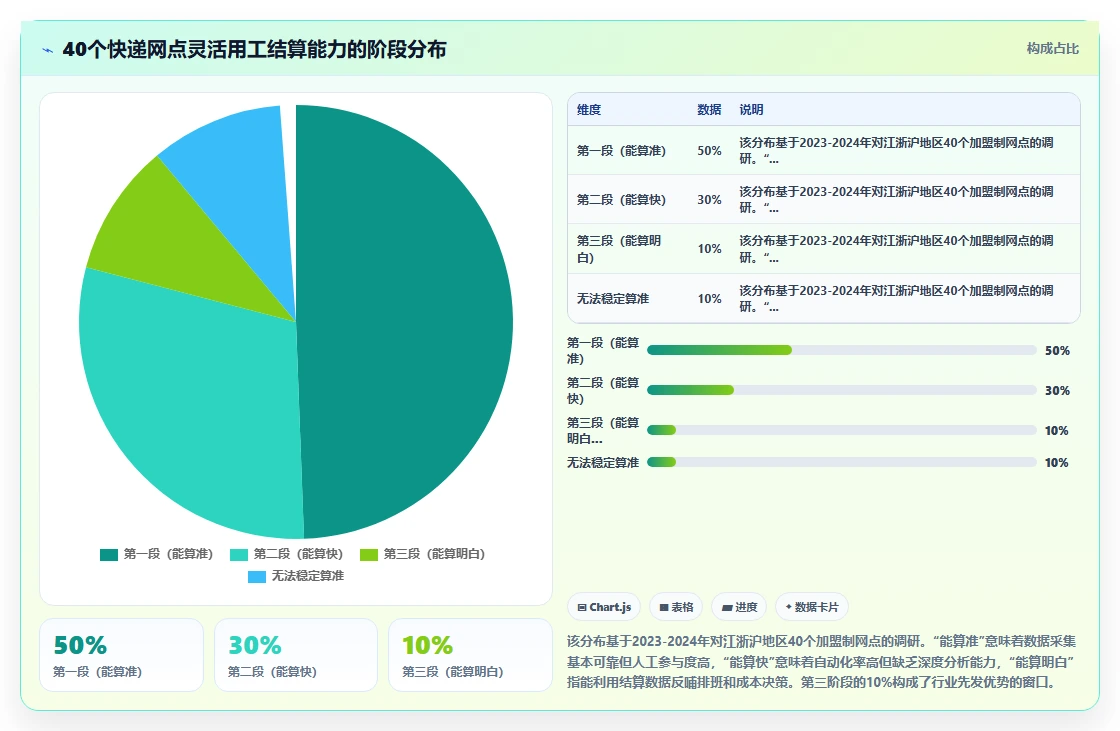Click the 50% value in table

click(709, 151)
